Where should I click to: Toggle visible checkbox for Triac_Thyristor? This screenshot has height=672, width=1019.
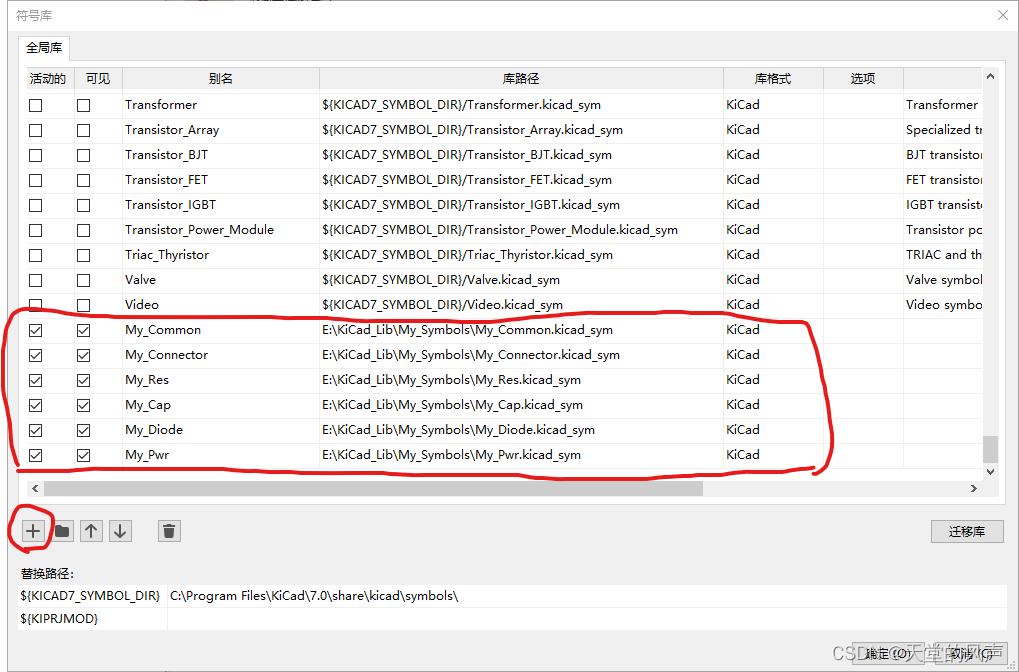coord(83,255)
